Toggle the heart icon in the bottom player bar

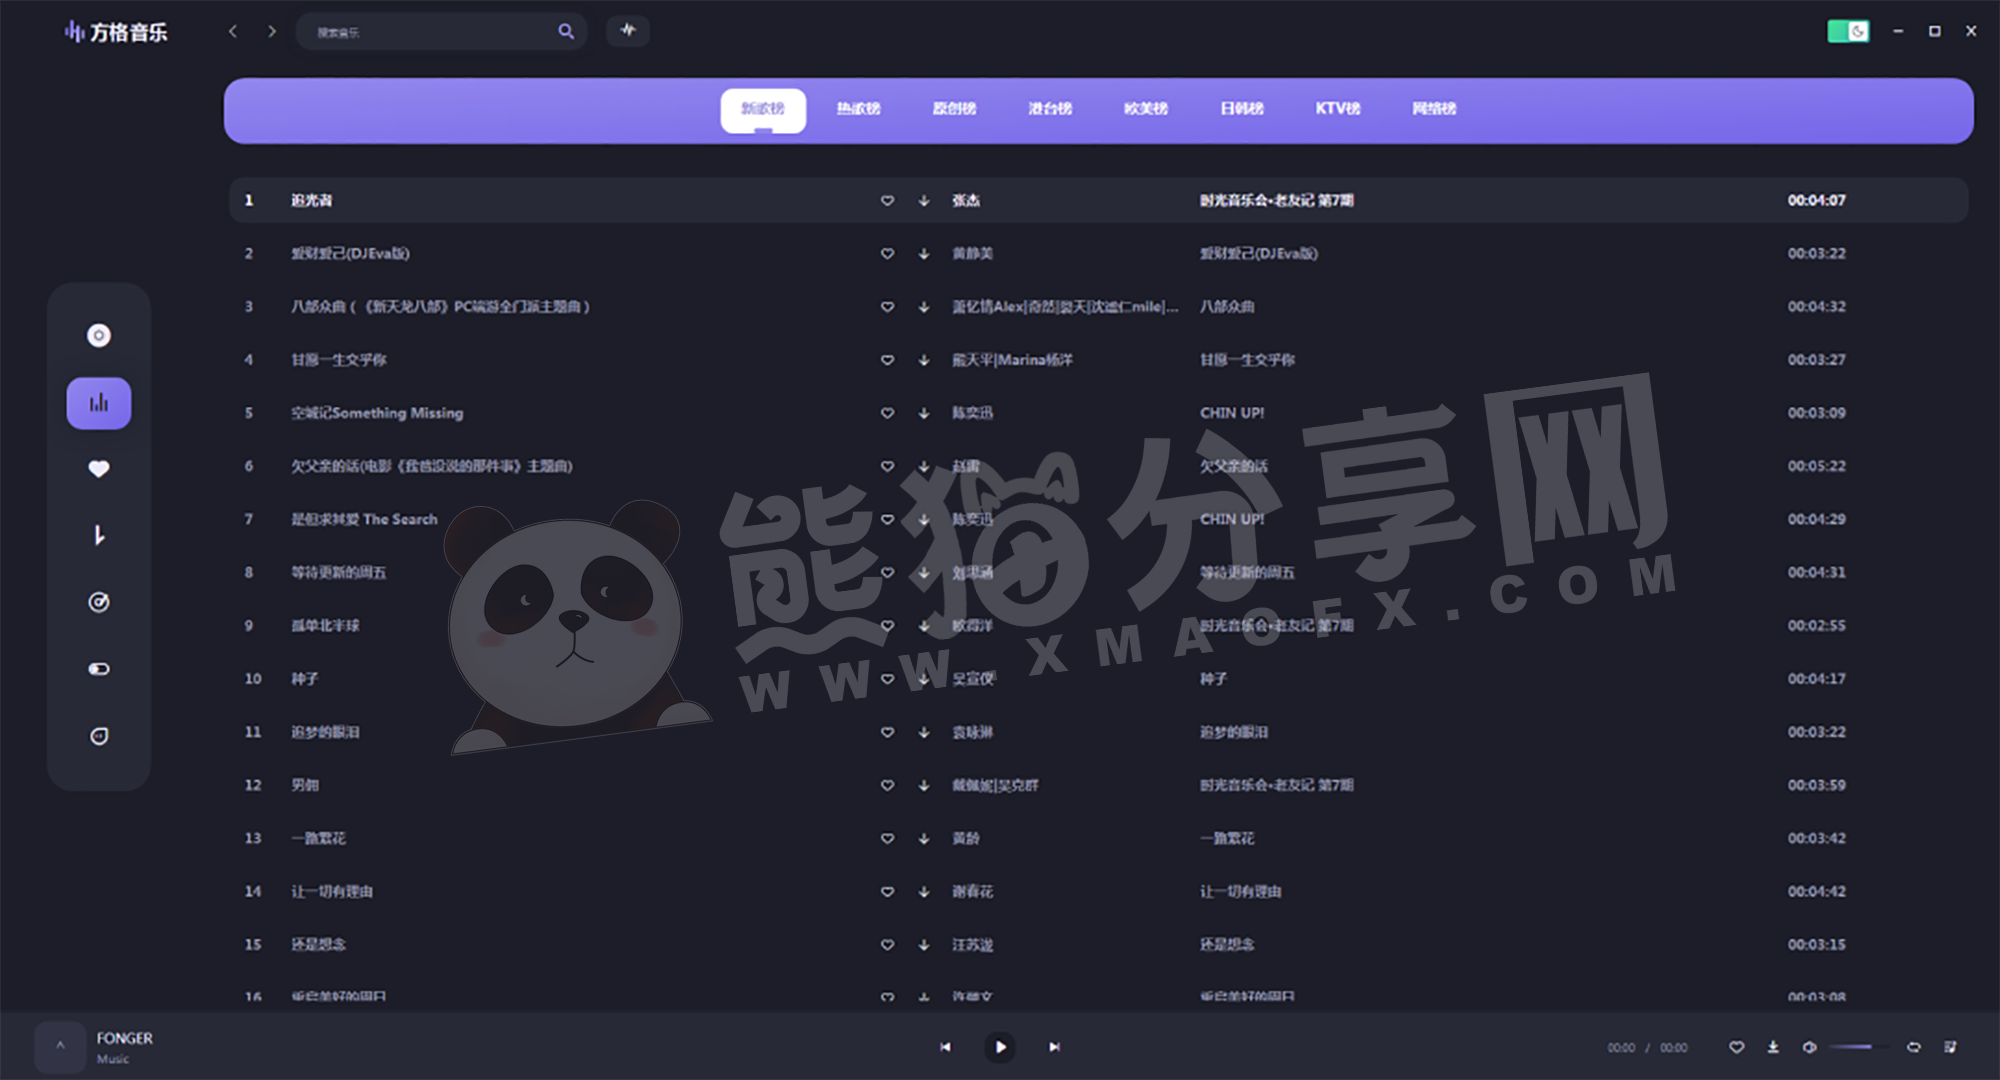(x=1736, y=1047)
